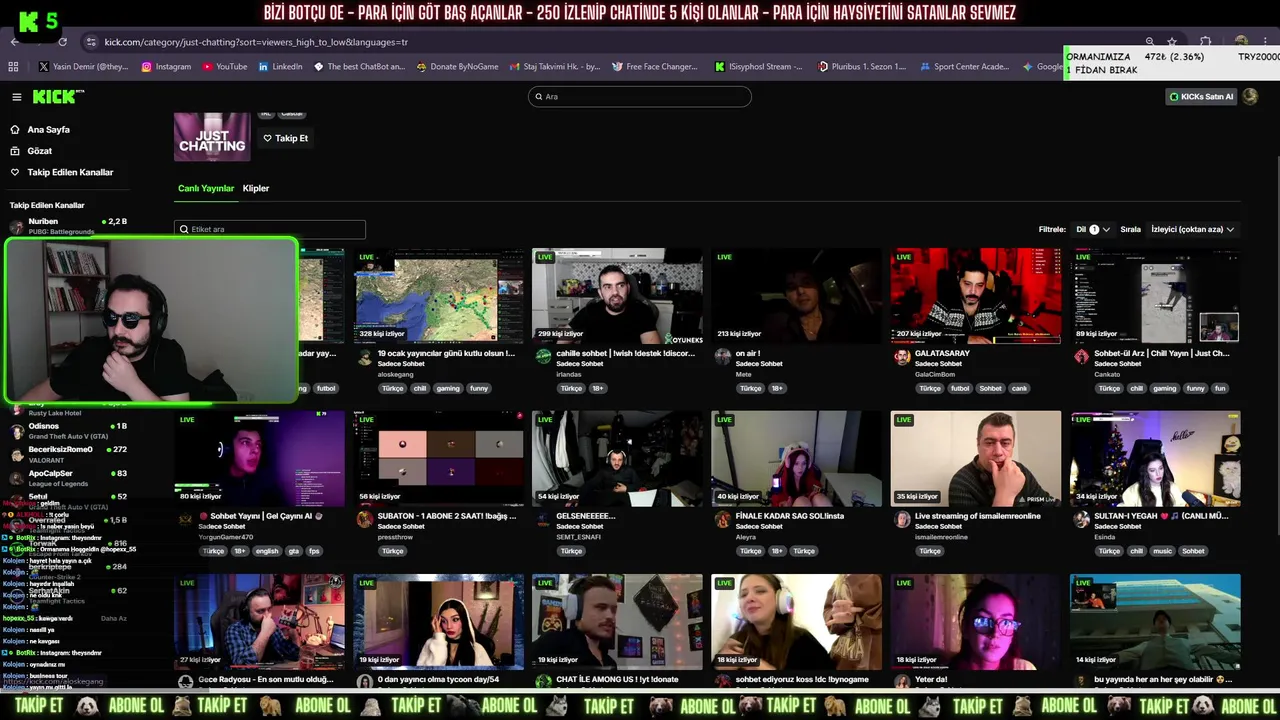Open the hamburger sidebar menu
This screenshot has width=1280, height=720.
click(16, 97)
